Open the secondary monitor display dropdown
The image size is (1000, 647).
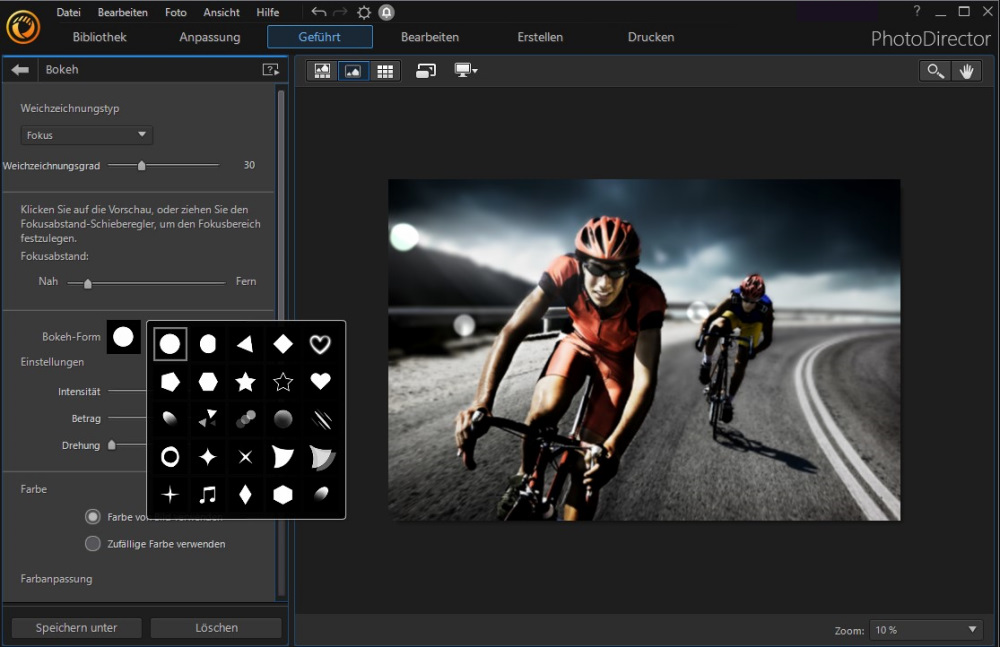[466, 71]
